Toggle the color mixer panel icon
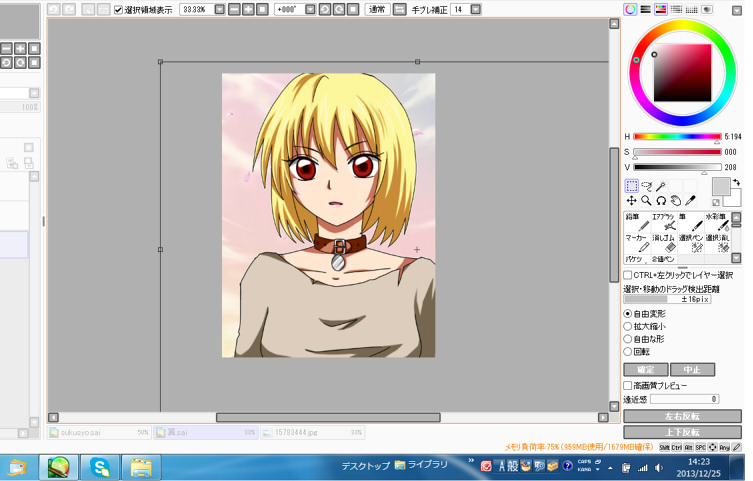753x481 pixels. click(x=676, y=9)
